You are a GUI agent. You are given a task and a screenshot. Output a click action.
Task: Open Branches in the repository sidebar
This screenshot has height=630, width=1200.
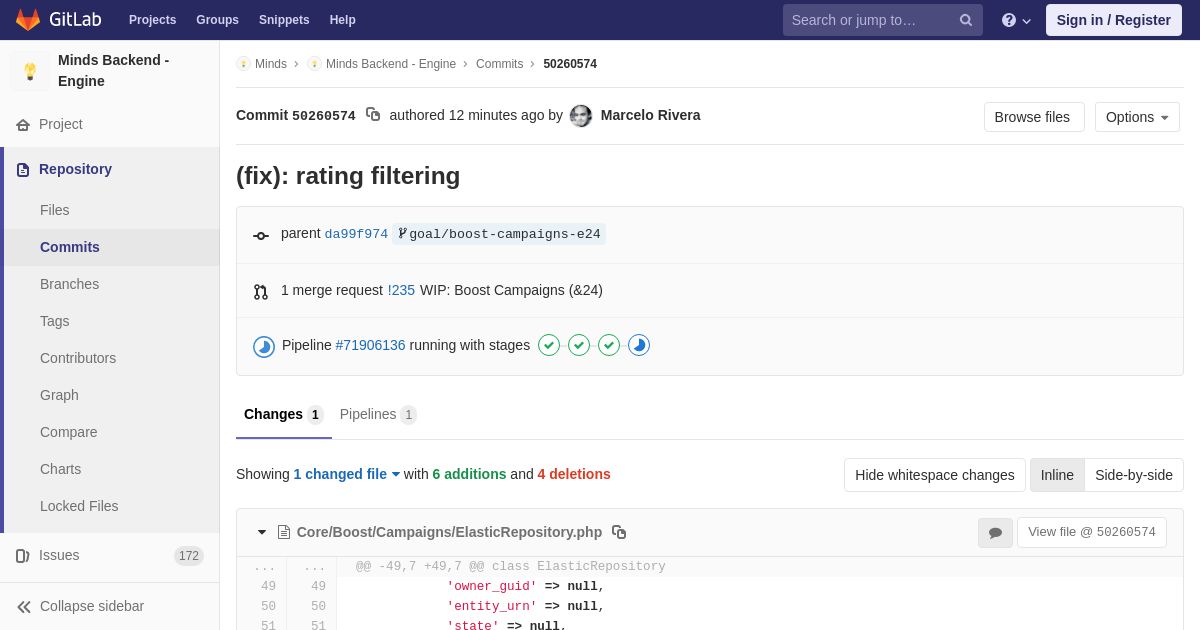69,284
